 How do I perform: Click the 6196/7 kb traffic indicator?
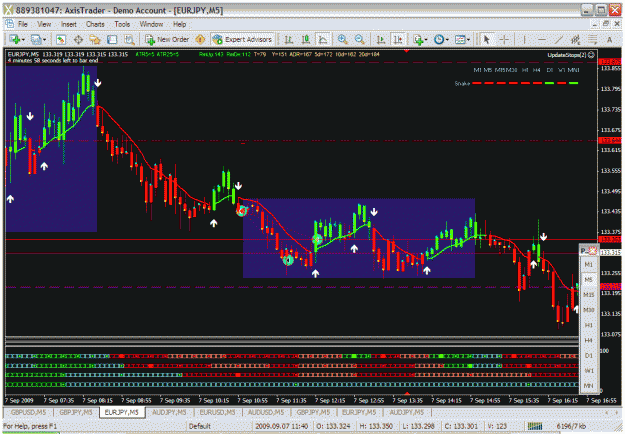(x=571, y=426)
